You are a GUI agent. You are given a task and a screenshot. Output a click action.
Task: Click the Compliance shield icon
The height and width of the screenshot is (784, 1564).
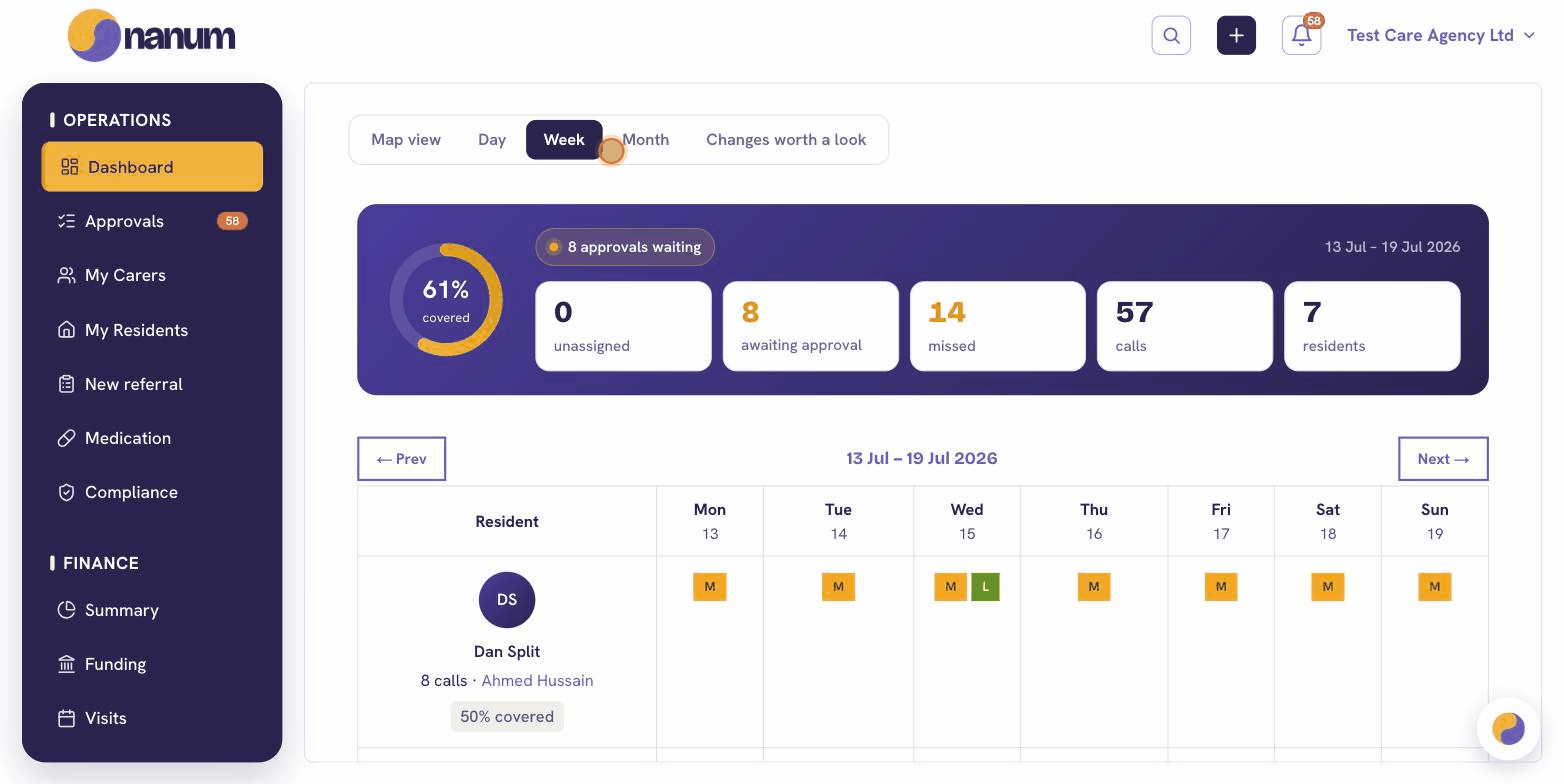(67, 492)
